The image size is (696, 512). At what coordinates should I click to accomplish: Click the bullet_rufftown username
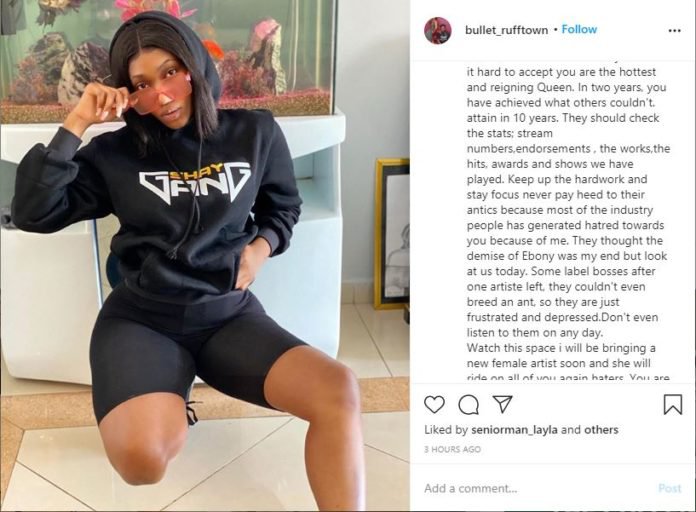pyautogui.click(x=506, y=30)
